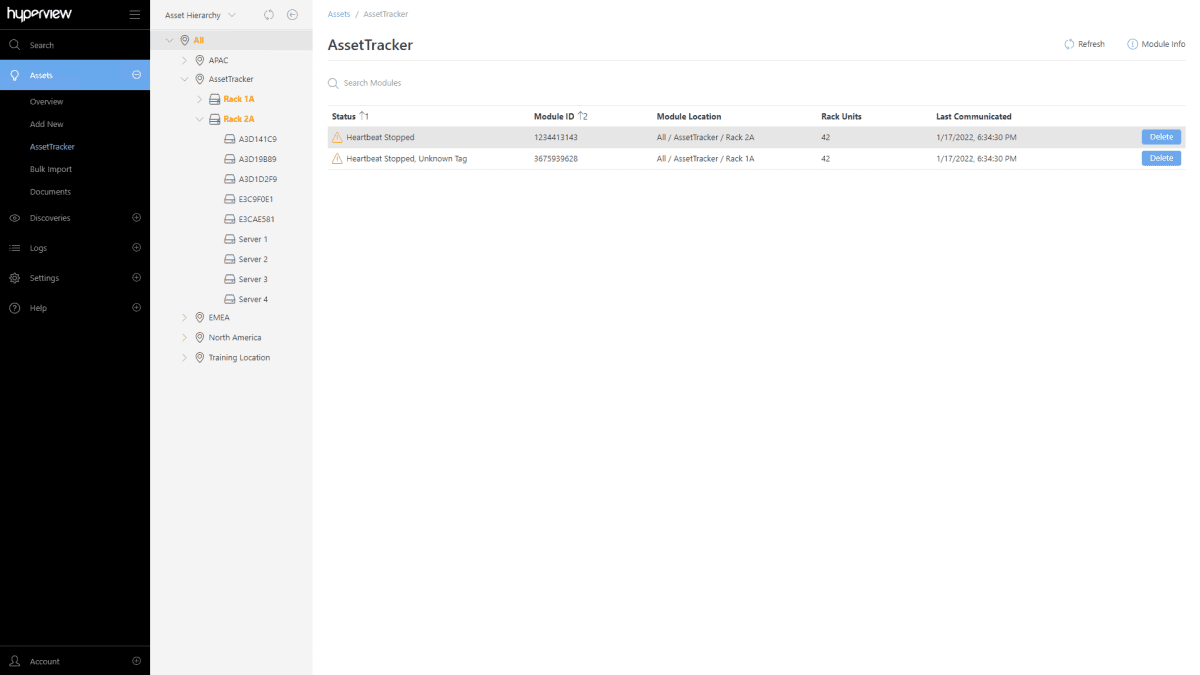Click the rack icon next to Rack 1A
This screenshot has width=1200, height=675.
click(x=213, y=99)
